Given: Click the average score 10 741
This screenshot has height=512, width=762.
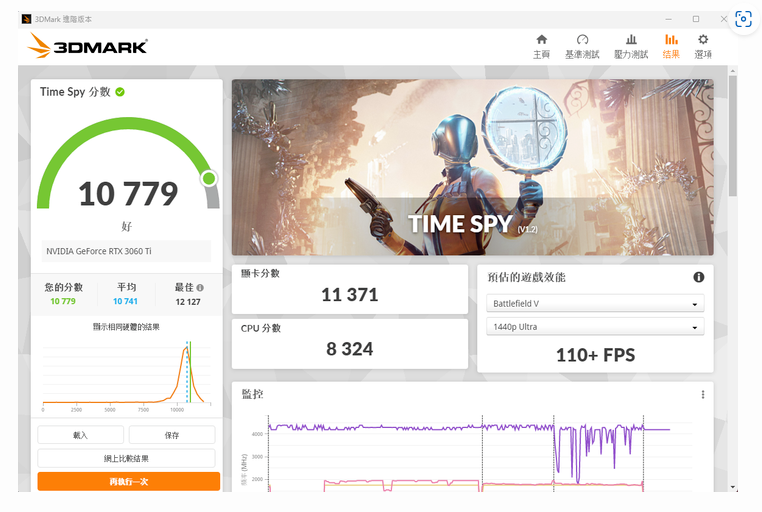Looking at the screenshot, I should click(125, 301).
